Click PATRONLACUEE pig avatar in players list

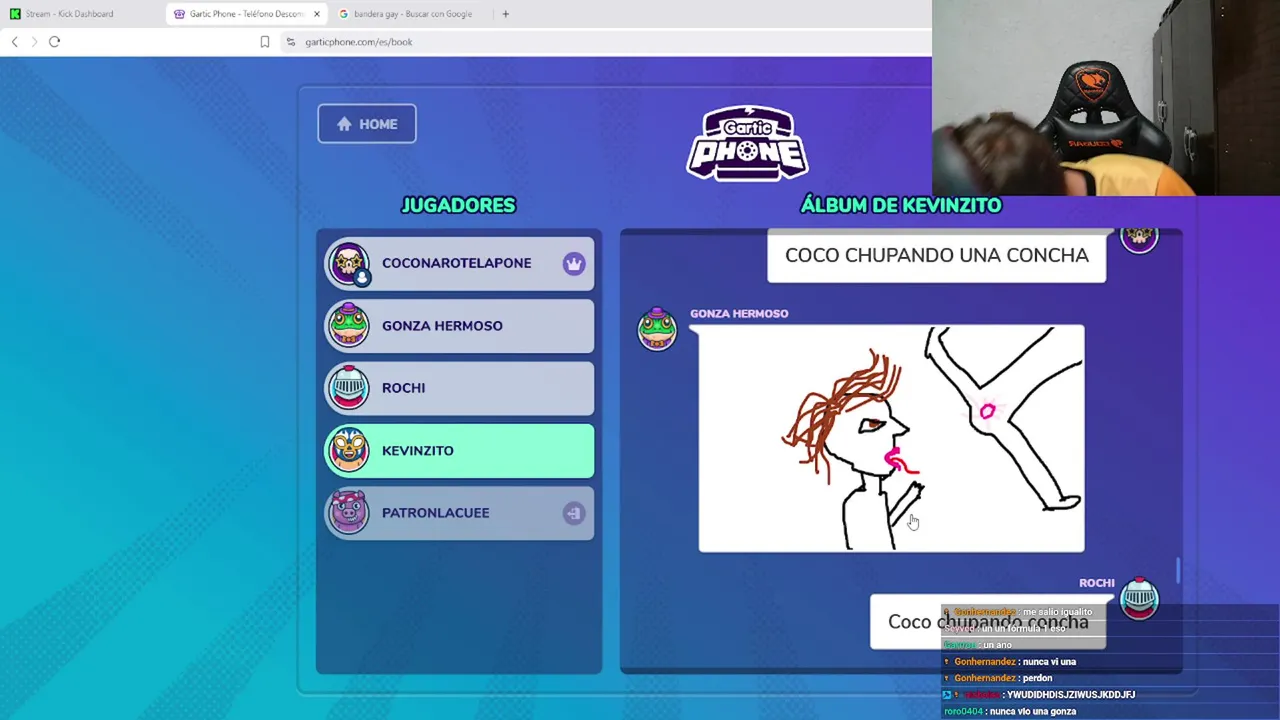click(x=349, y=512)
